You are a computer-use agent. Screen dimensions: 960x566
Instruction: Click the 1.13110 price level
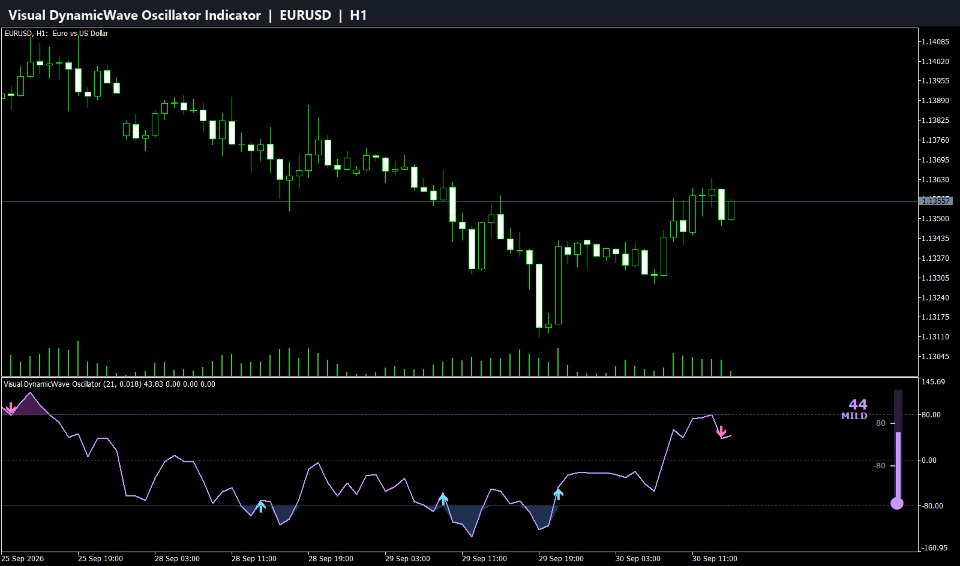pyautogui.click(x=936, y=337)
